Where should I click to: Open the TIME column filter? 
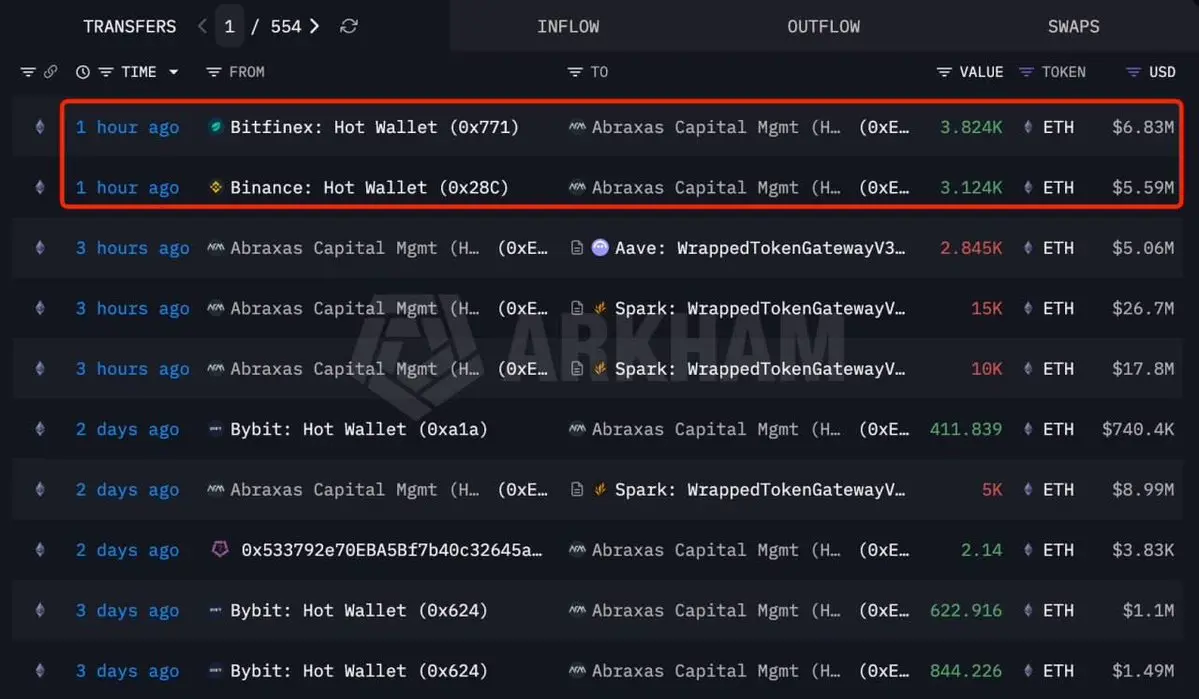point(106,72)
